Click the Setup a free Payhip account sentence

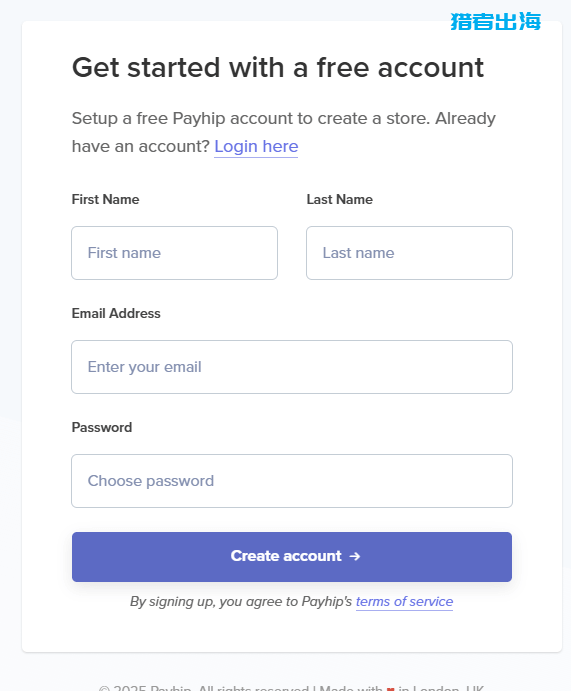click(251, 118)
